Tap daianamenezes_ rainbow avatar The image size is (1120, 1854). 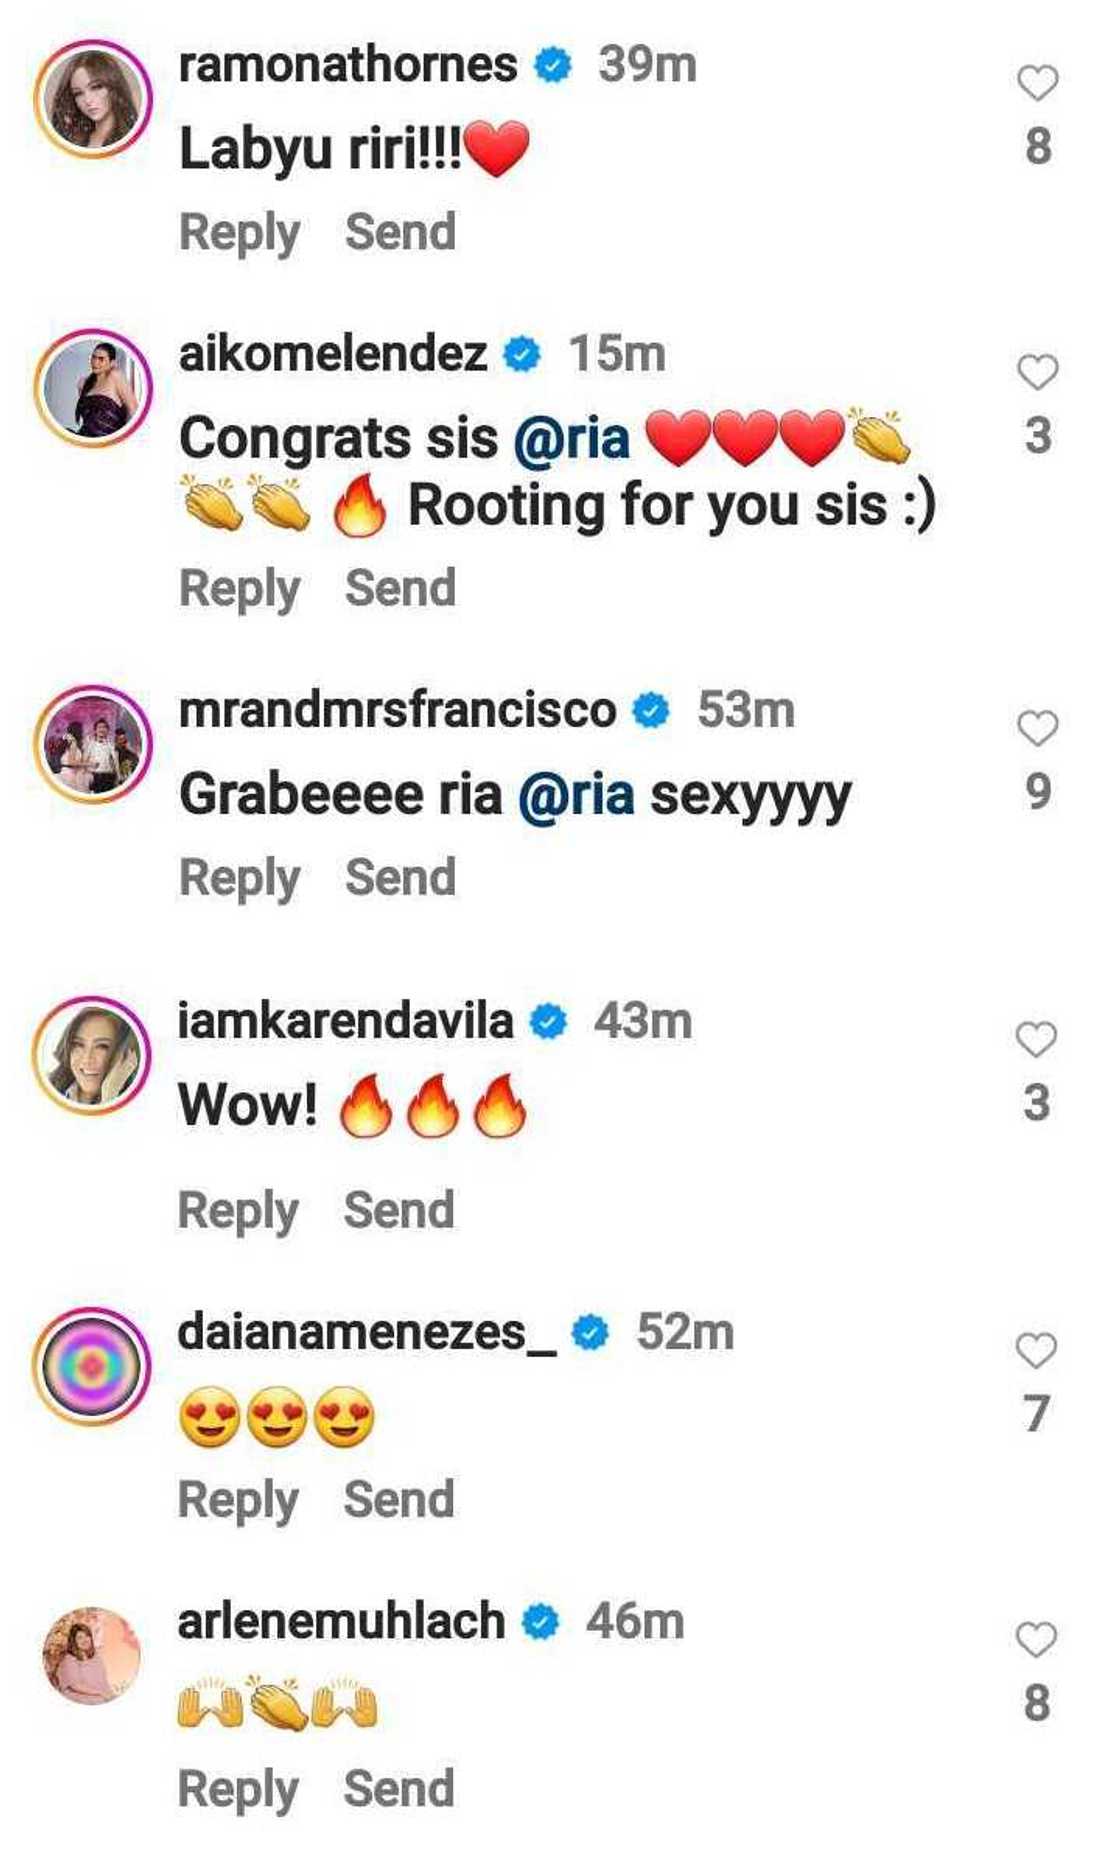click(91, 1366)
